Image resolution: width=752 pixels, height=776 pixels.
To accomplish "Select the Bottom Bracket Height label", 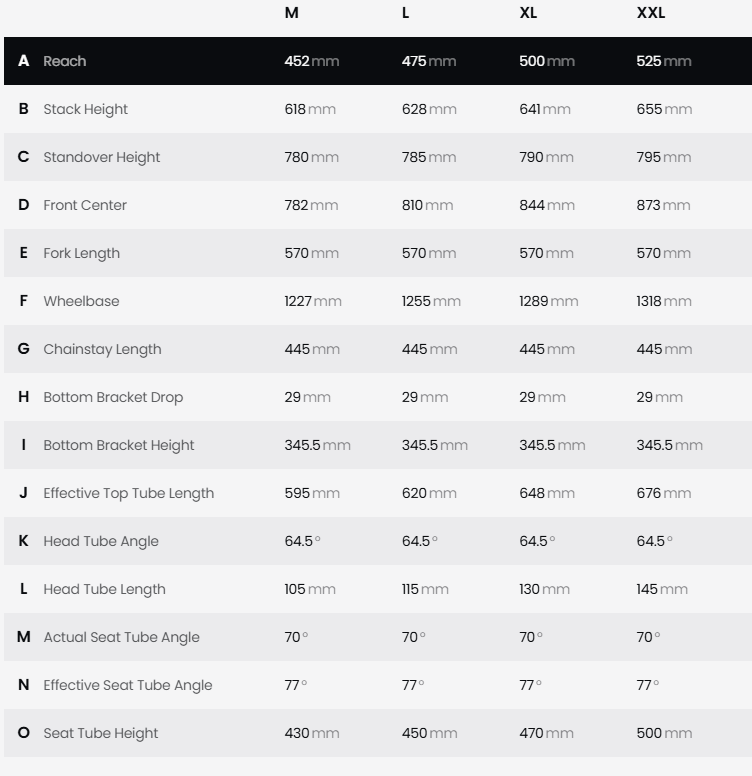I will 118,445.
